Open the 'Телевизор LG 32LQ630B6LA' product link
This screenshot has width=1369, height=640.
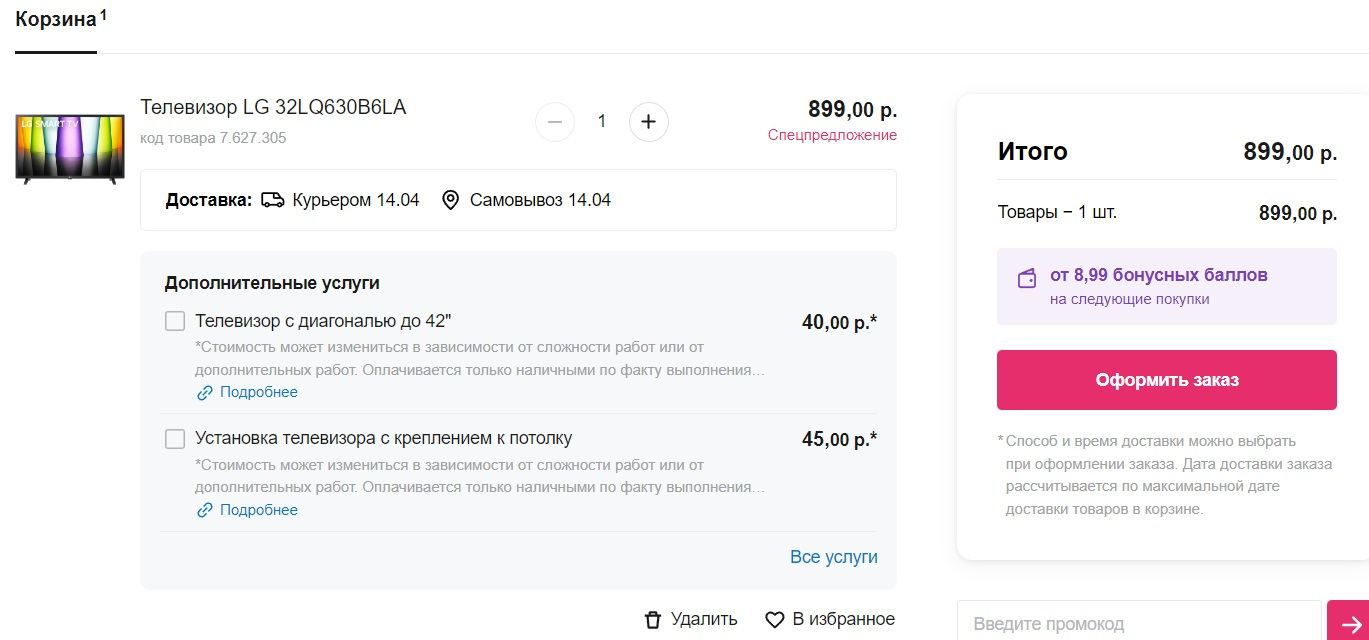pyautogui.click(x=273, y=108)
